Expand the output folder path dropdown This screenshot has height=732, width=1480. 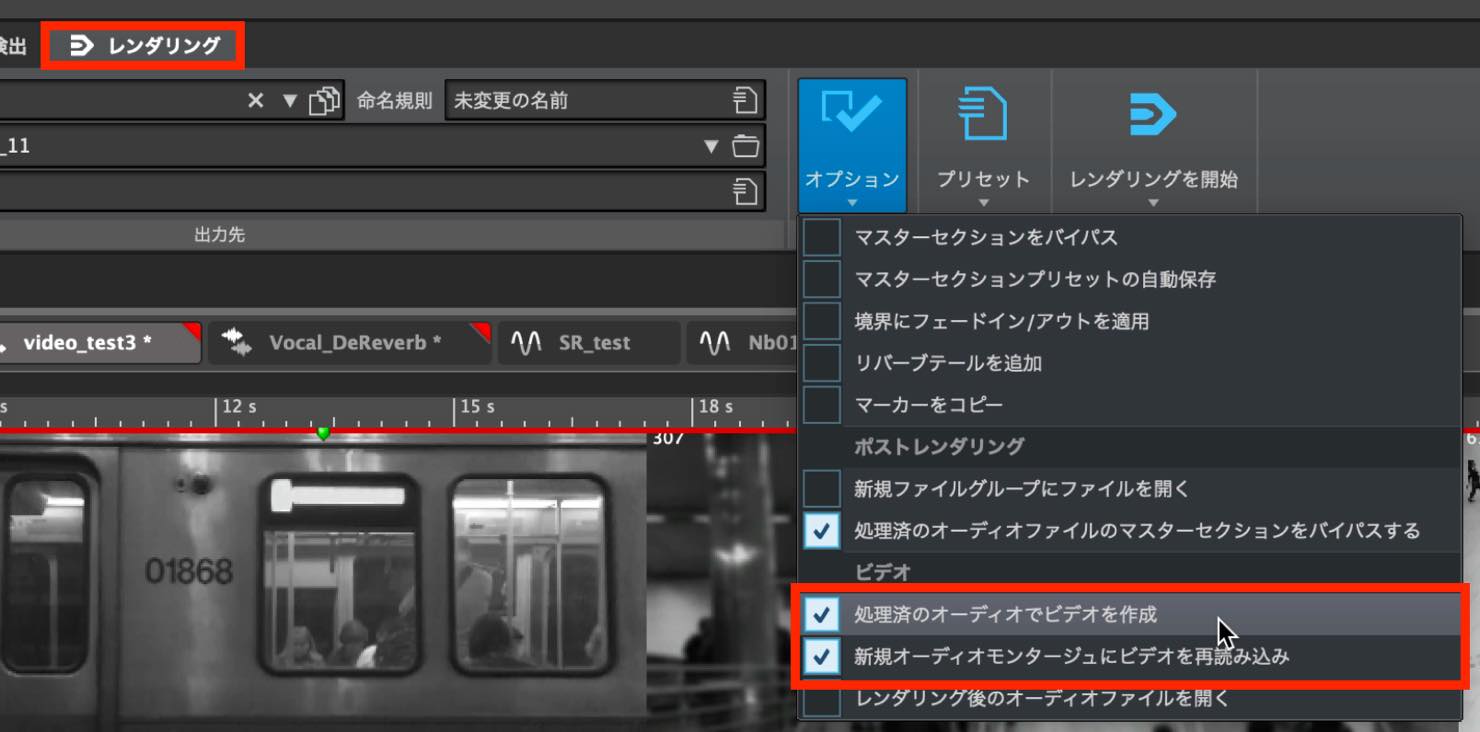click(711, 146)
